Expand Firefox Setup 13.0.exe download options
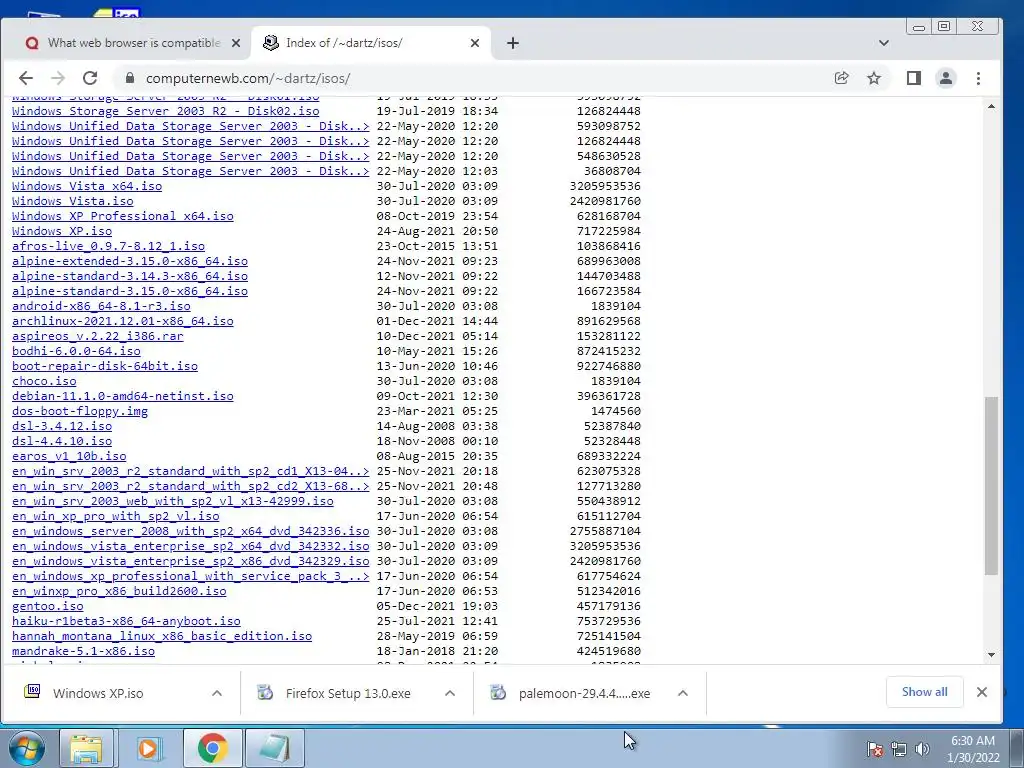This screenshot has width=1024, height=768. (450, 694)
